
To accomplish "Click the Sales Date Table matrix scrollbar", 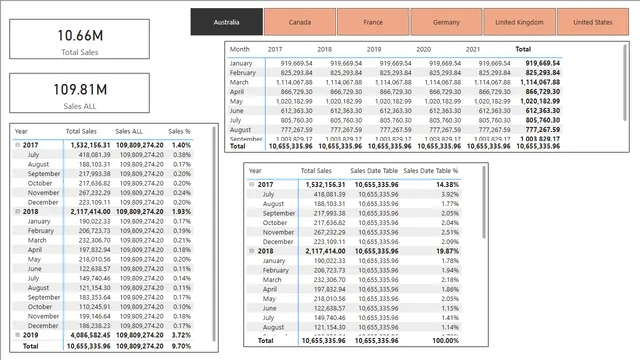I will (x=484, y=202).
